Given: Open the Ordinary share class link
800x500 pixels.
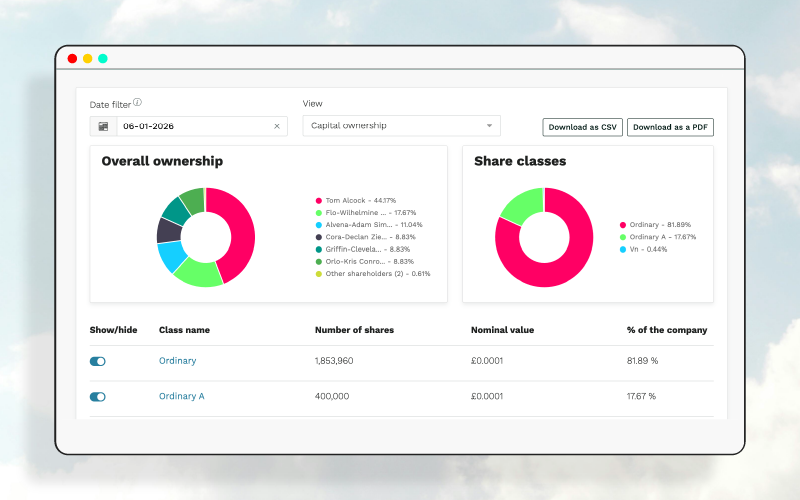Looking at the screenshot, I should click(x=178, y=361).
